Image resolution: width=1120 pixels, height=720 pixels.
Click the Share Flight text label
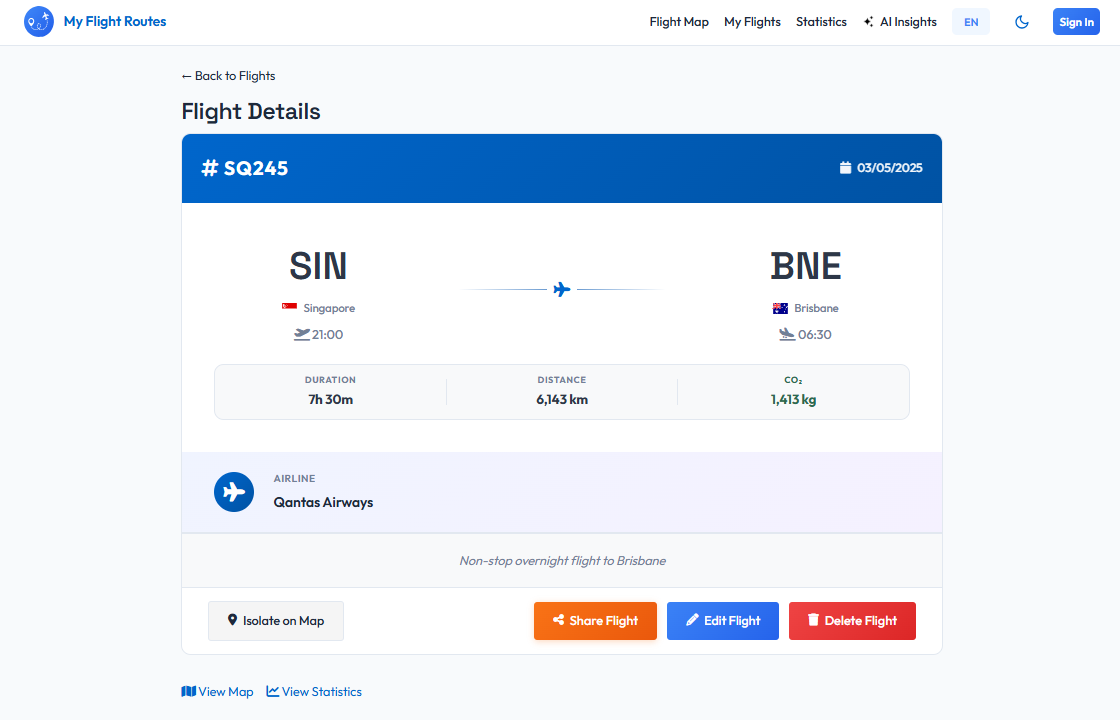604,621
